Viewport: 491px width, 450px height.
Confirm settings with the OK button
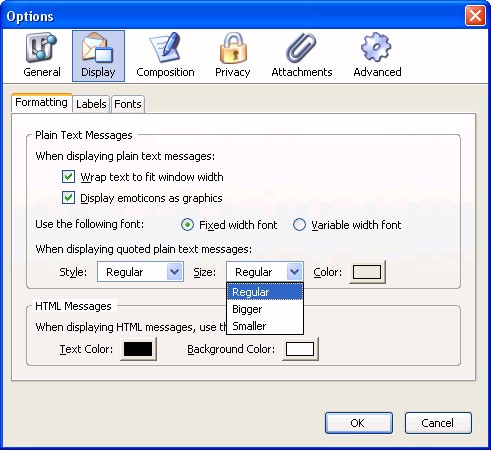359,423
